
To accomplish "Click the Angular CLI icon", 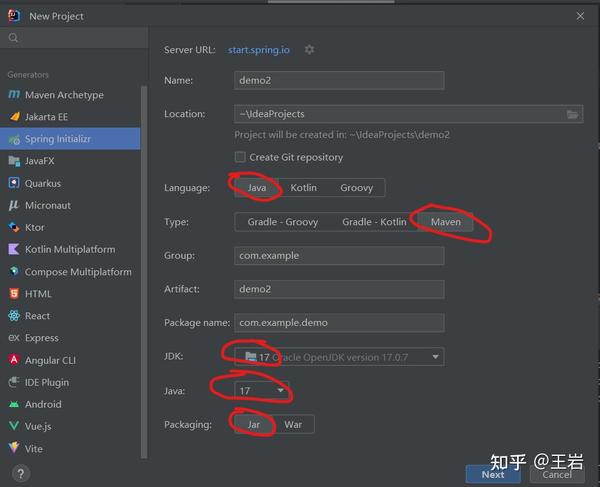I will pos(14,360).
